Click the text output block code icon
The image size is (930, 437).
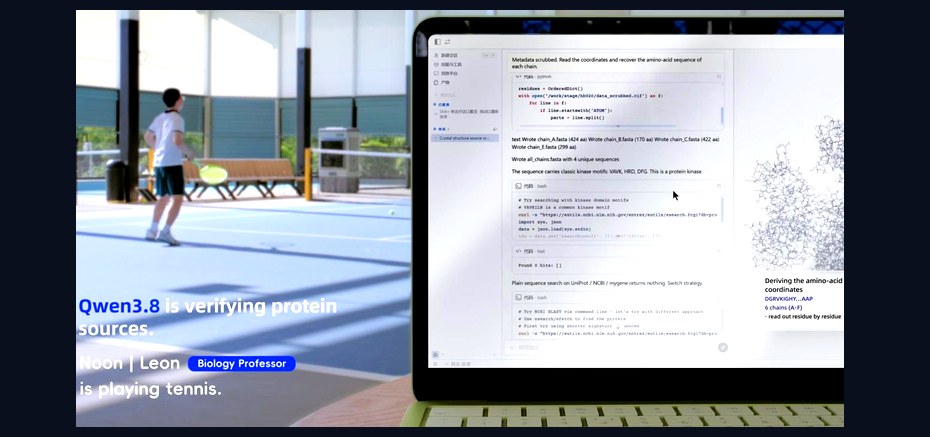(518, 251)
